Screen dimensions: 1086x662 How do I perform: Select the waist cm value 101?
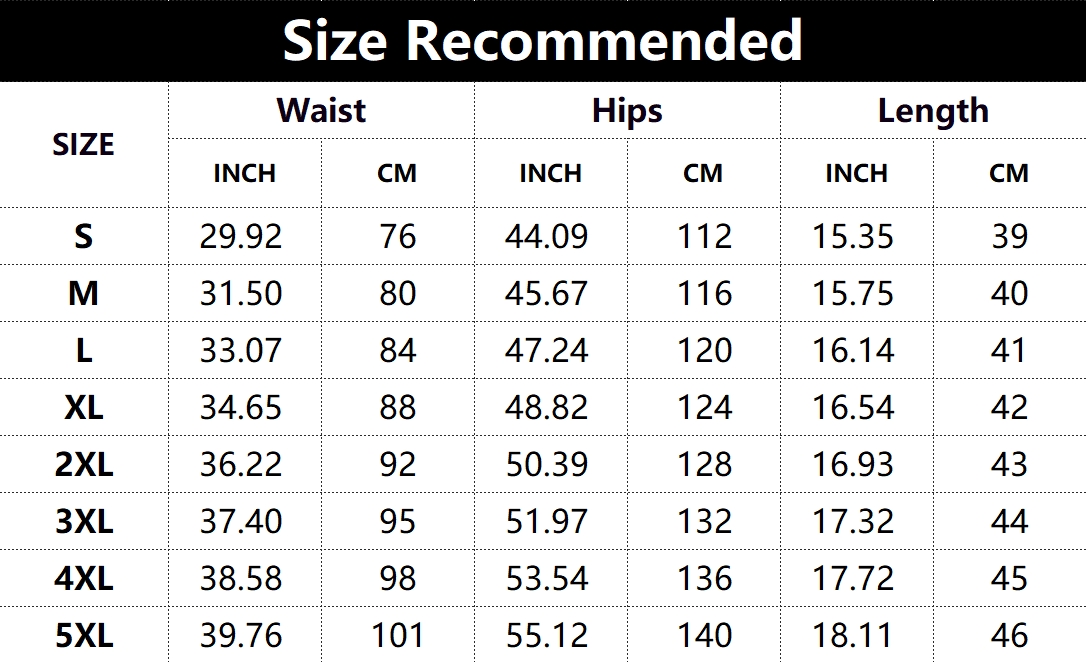point(397,635)
